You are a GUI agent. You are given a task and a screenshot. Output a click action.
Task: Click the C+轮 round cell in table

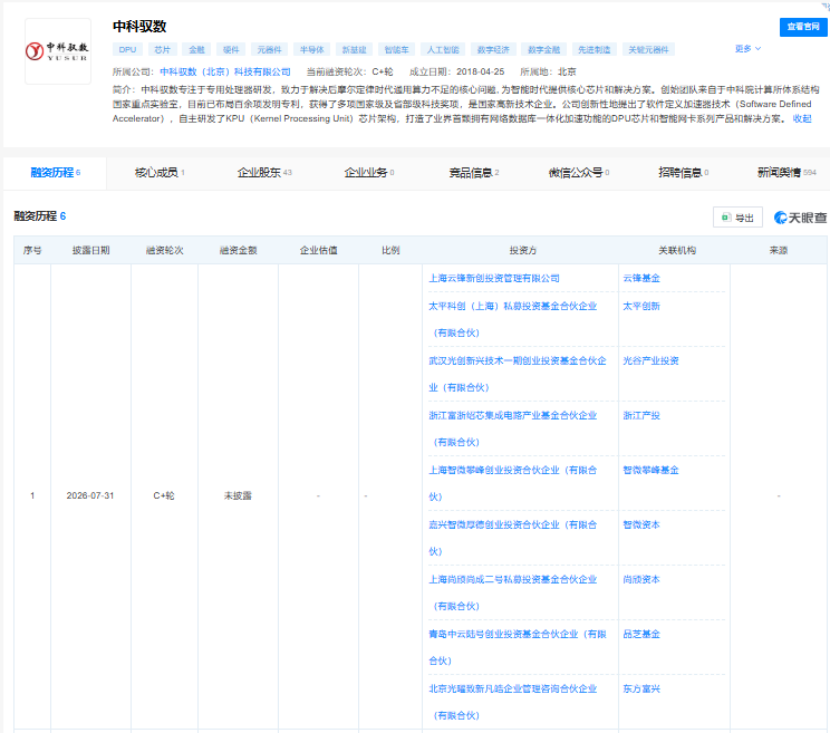tap(164, 496)
